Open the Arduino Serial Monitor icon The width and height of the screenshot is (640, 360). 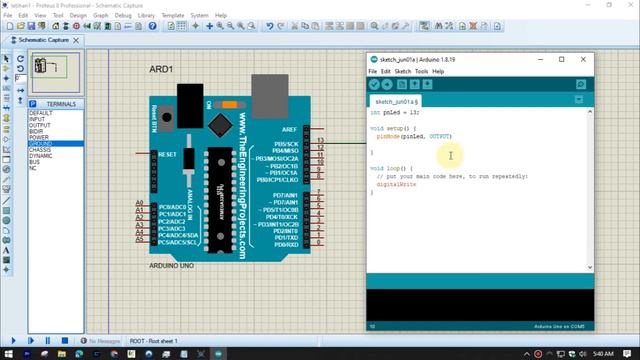pos(581,84)
